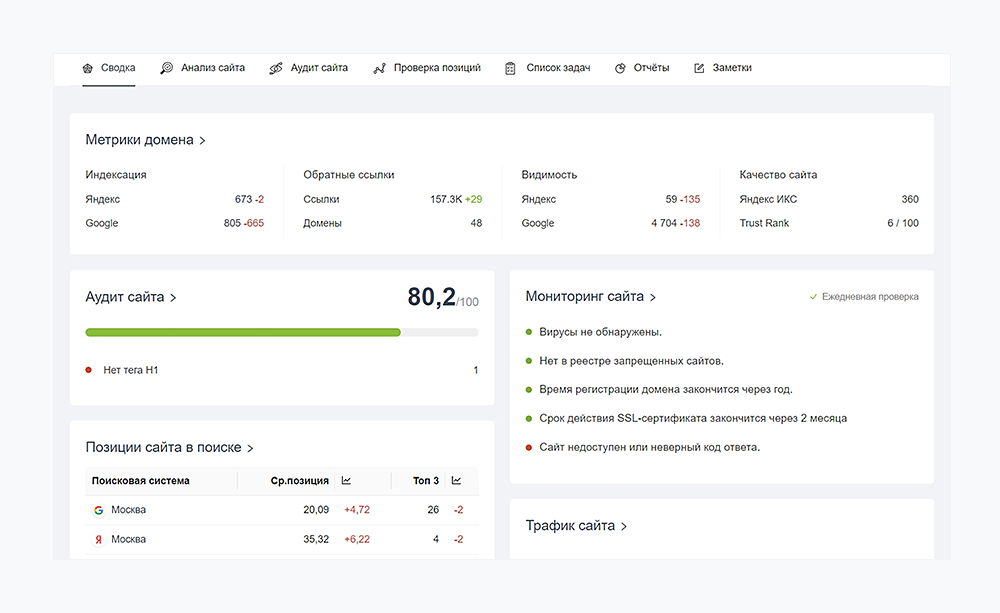Click the green audit score progress bar
Screen dimensions: 1000x613
click(243, 332)
